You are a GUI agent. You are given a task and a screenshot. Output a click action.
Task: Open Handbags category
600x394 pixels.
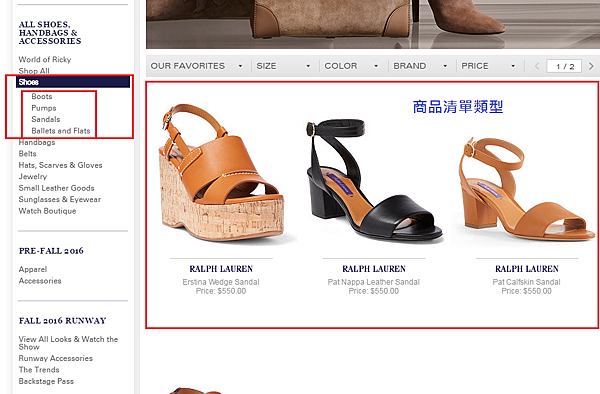click(37, 142)
